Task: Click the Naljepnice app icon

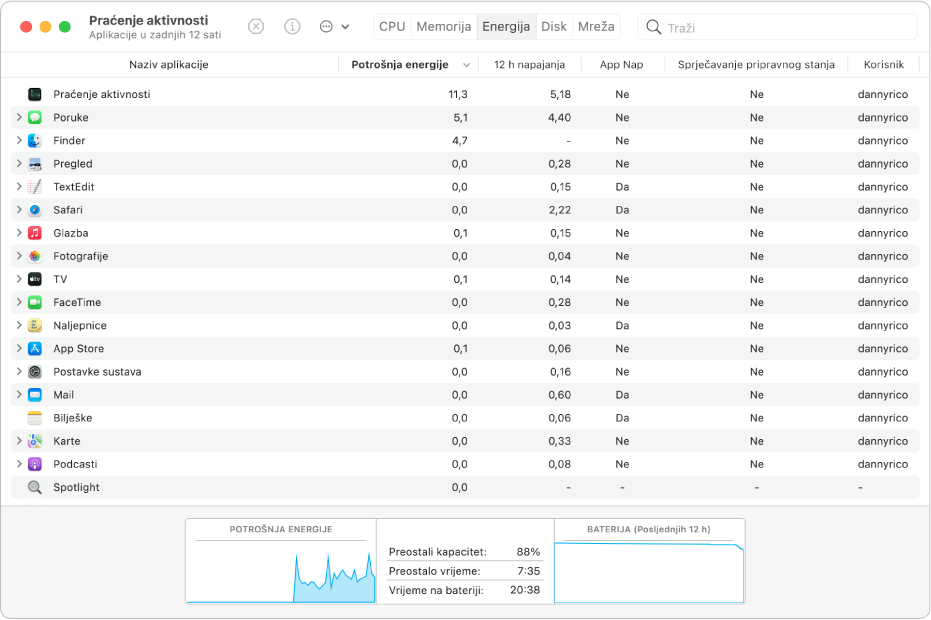Action: [x=35, y=325]
